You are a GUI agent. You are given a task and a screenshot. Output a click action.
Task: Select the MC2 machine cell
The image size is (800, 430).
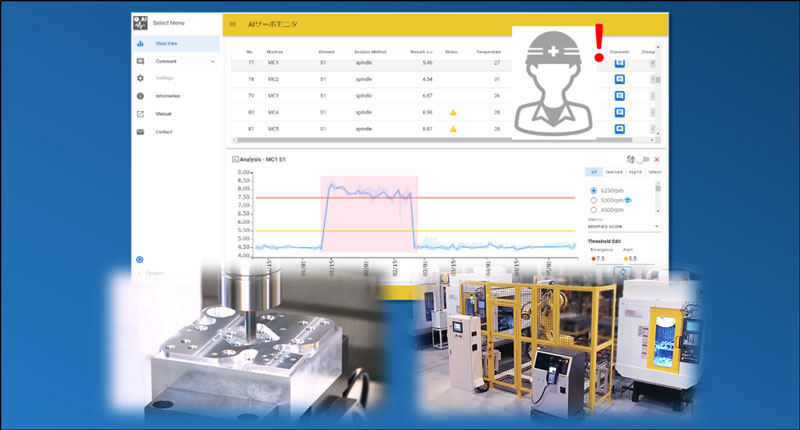click(x=273, y=80)
